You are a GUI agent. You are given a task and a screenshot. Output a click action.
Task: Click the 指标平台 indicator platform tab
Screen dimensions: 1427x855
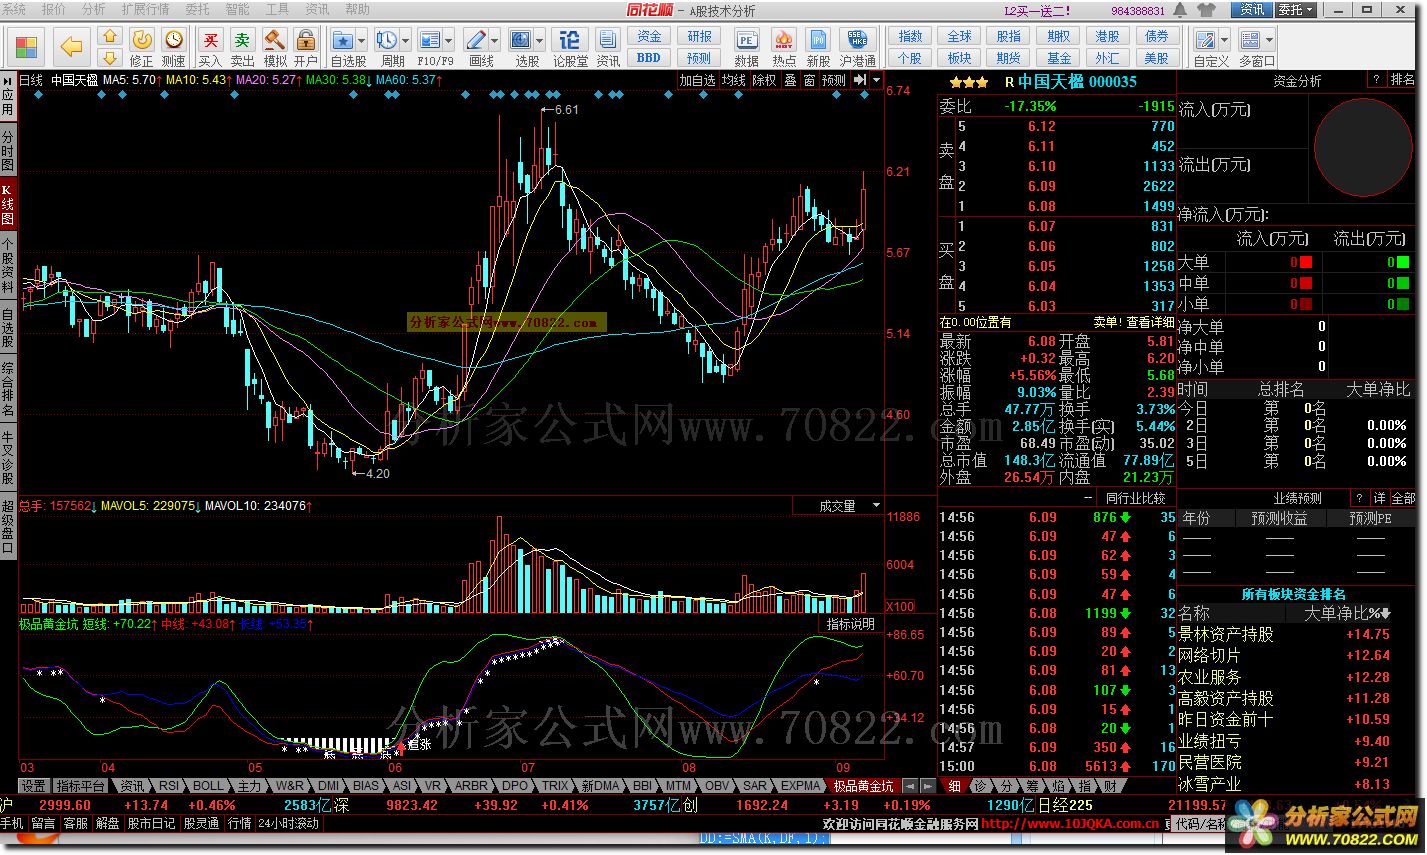[80, 786]
